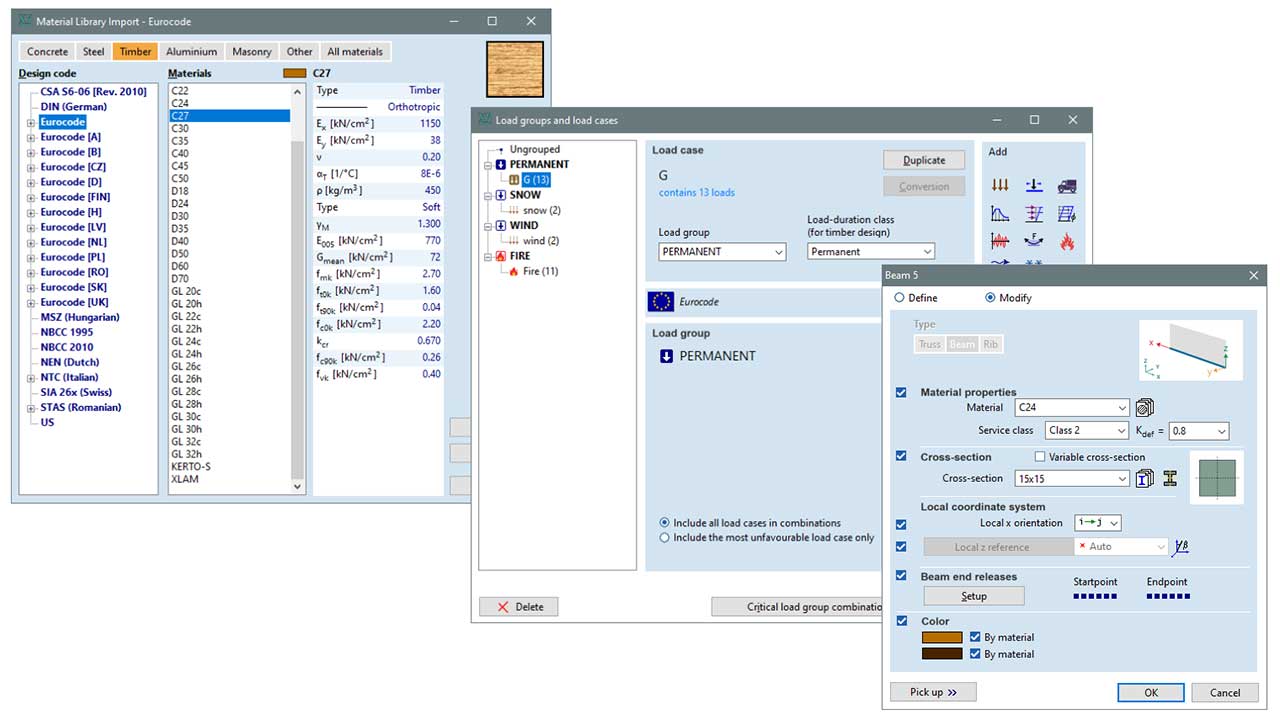The width and height of the screenshot is (1280, 720).
Task: Select the PERMANENT load group in tree
Action: (x=539, y=164)
